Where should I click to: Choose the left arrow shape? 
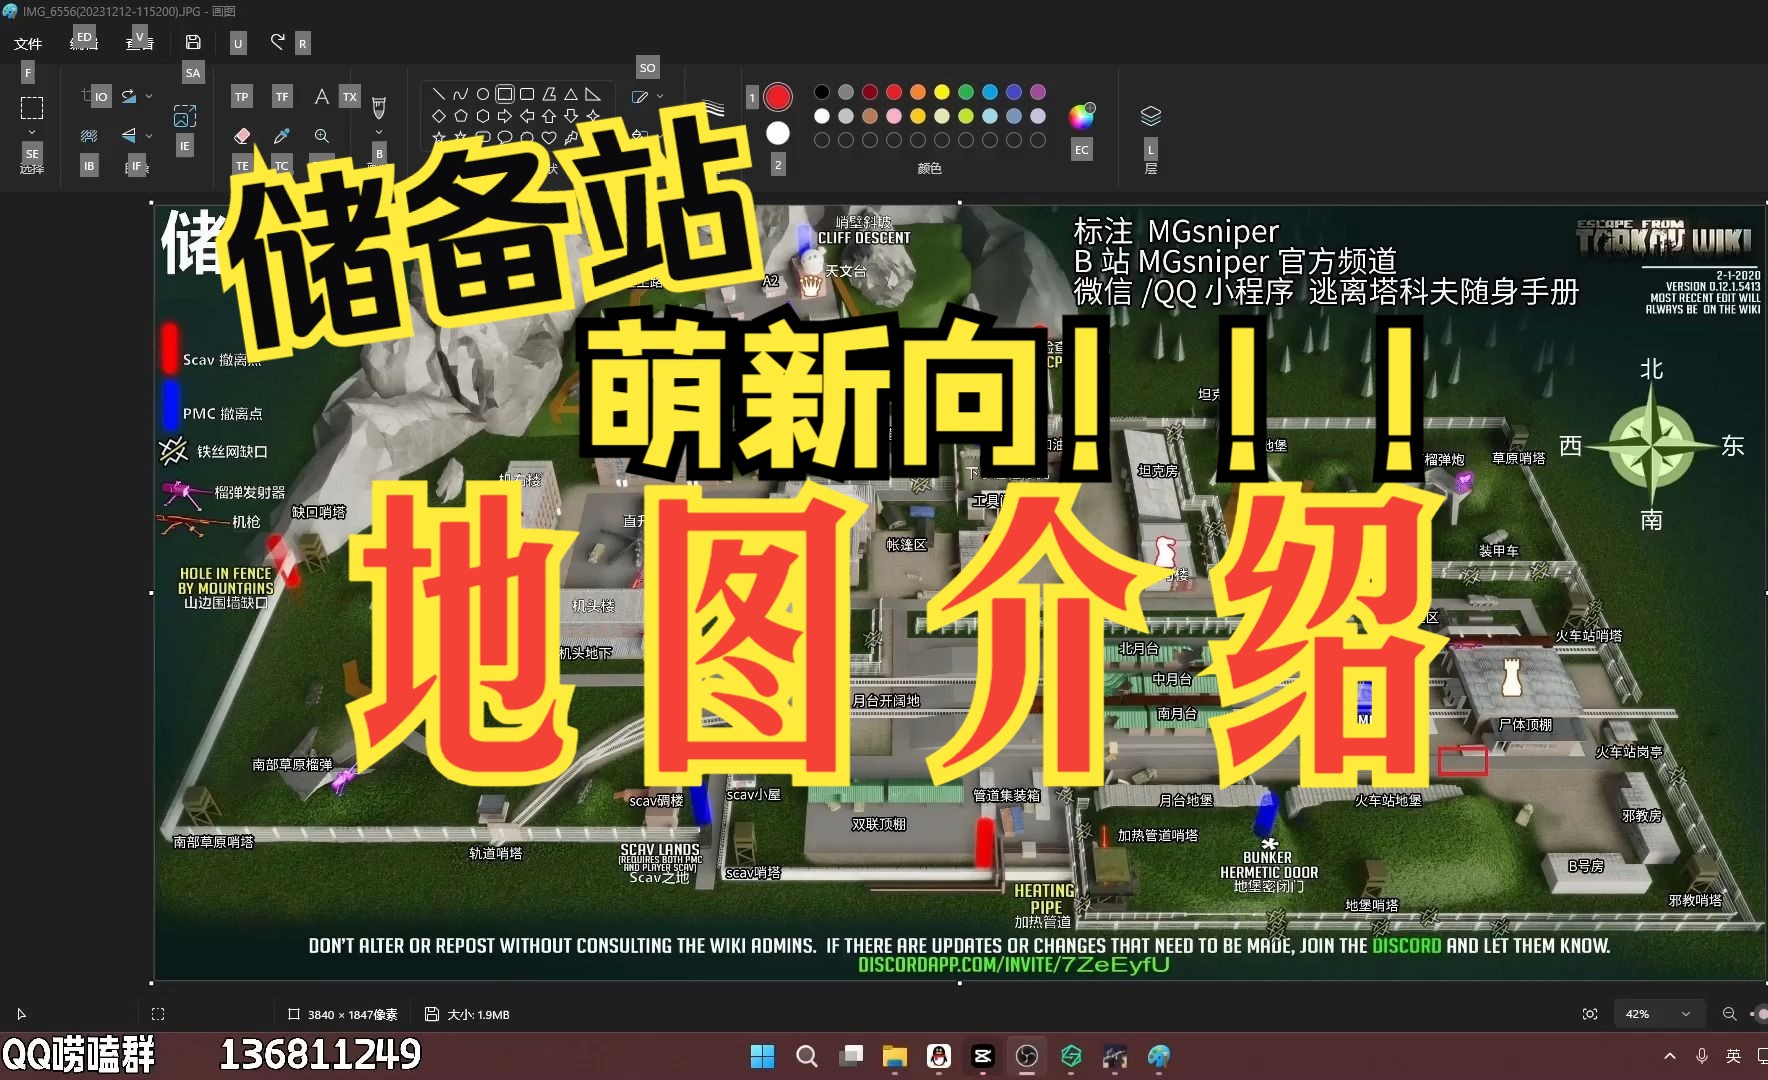click(x=527, y=116)
